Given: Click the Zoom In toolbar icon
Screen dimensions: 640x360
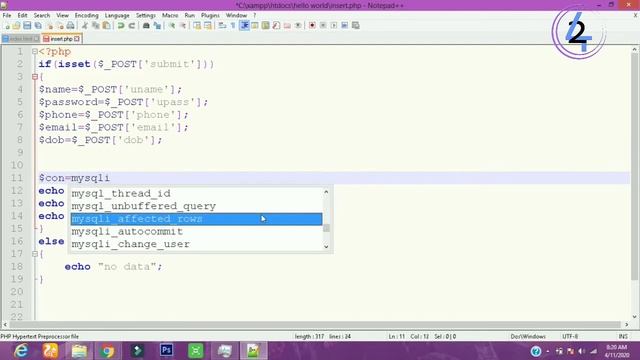Looking at the screenshot, I should (x=172, y=26).
